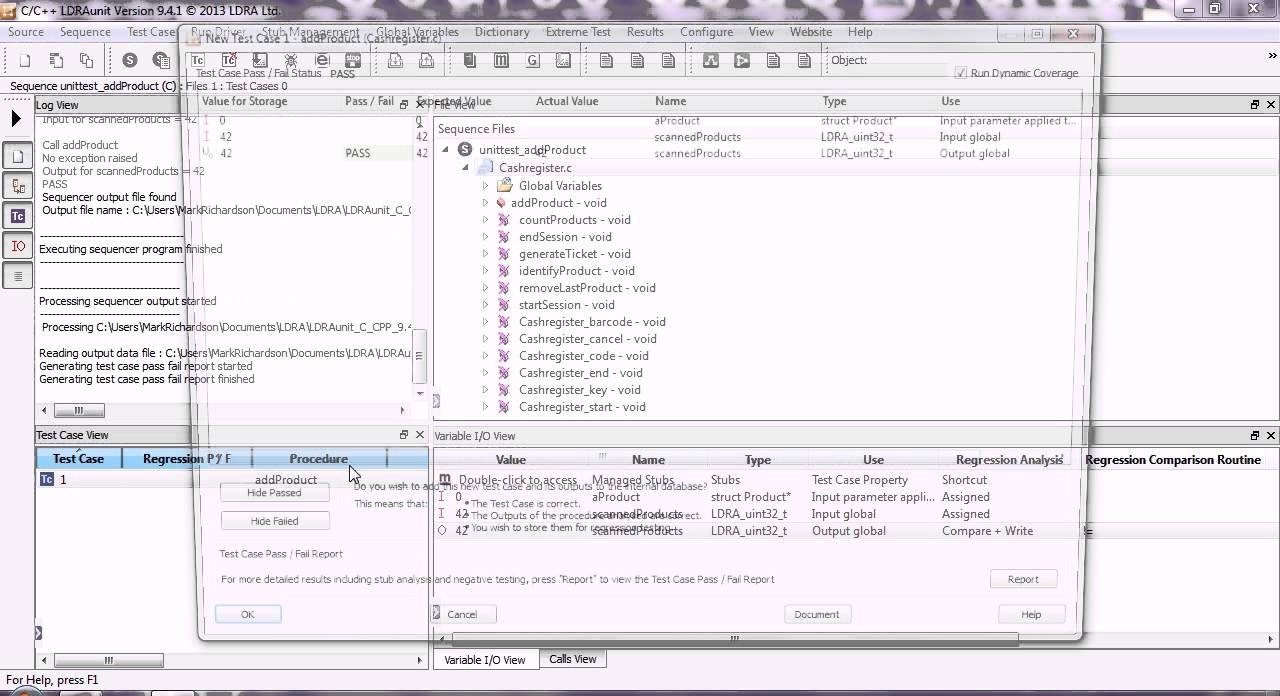
Task: Close the Variable I/O View panel
Action: [x=1271, y=436]
